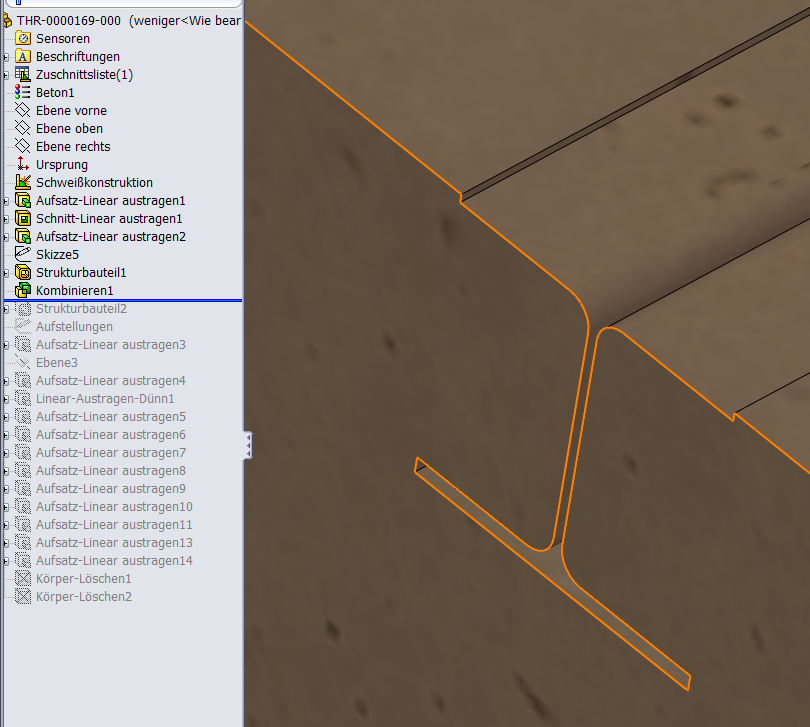Click the Ursprung origin icon
Viewport: 810px width, 727px height.
pos(23,164)
